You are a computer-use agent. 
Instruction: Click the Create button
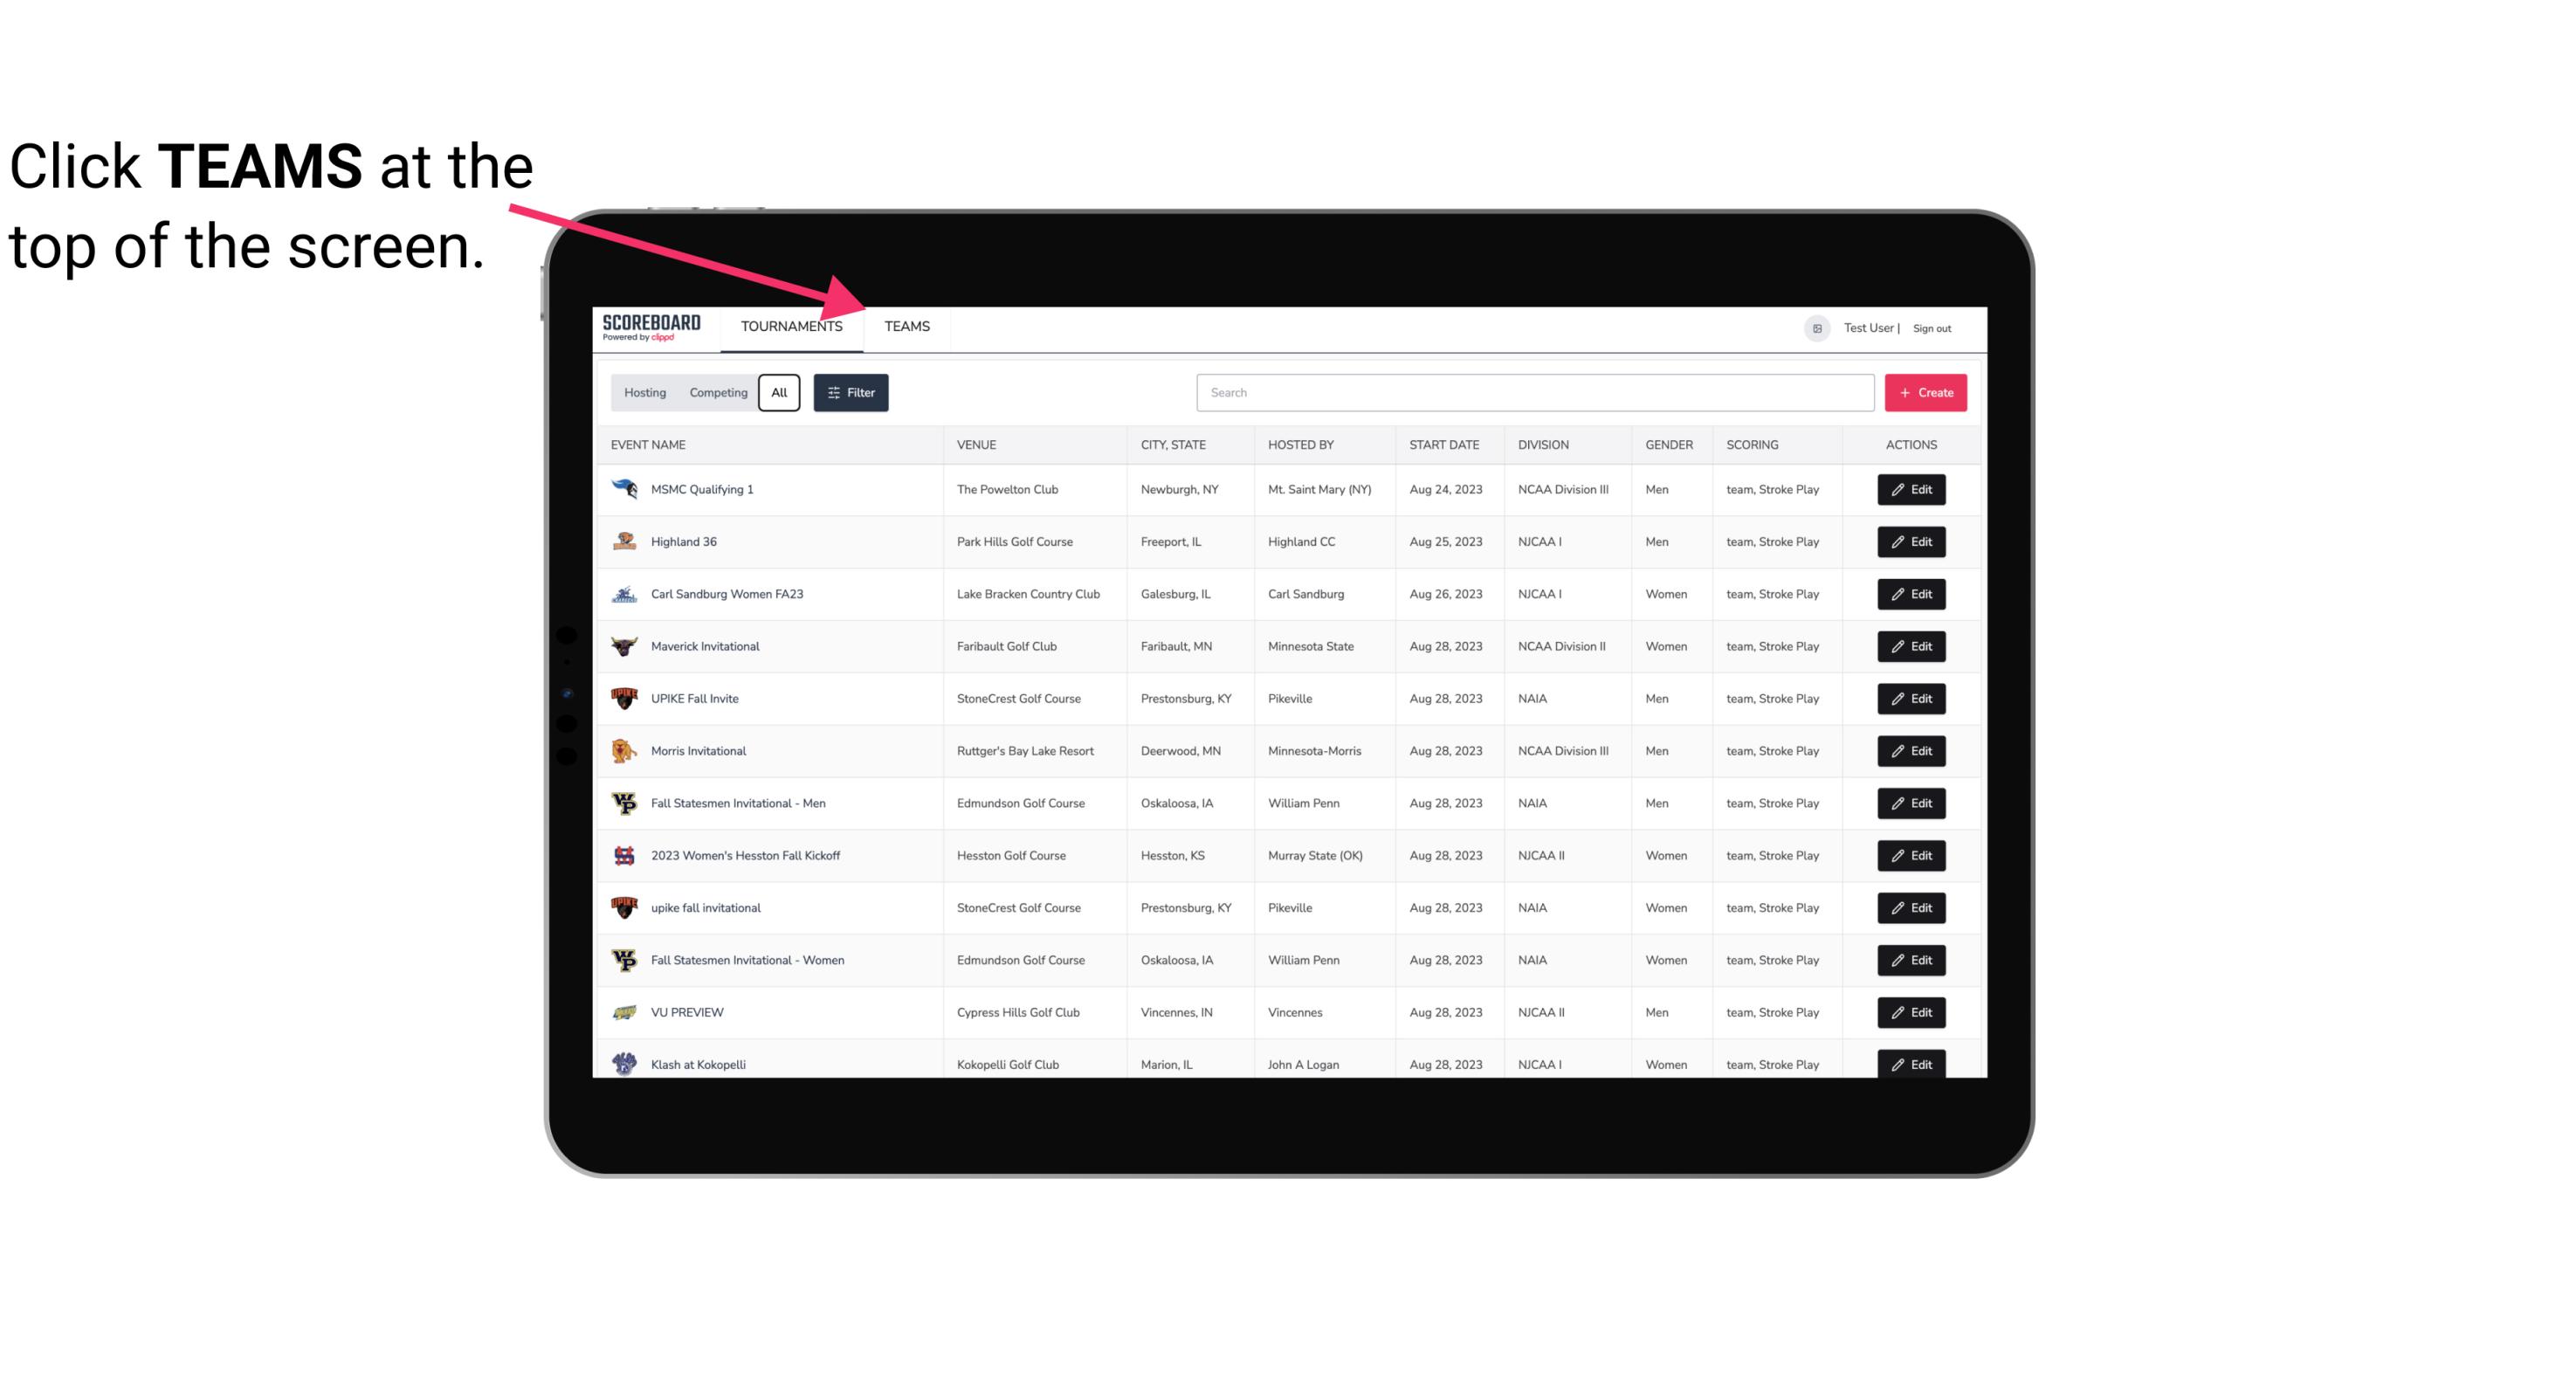(1926, 393)
